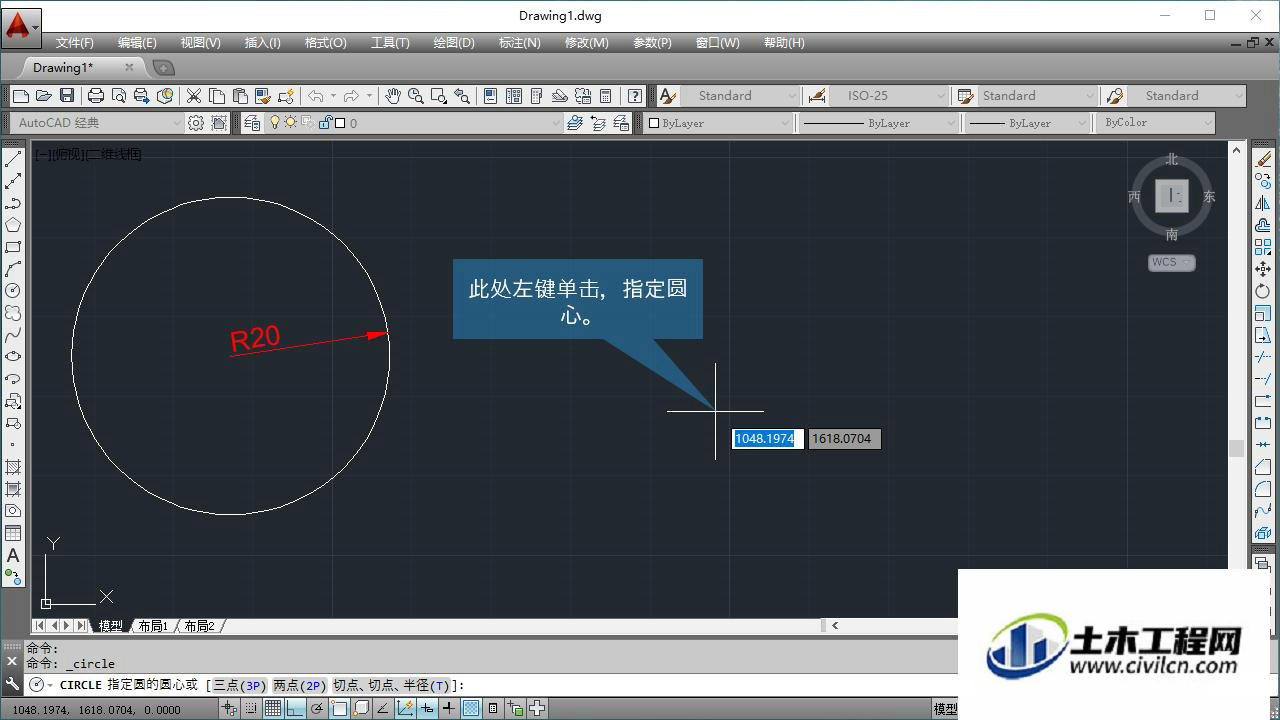Toggle Grid Display in the status bar
This screenshot has height=720, width=1280.
(273, 709)
